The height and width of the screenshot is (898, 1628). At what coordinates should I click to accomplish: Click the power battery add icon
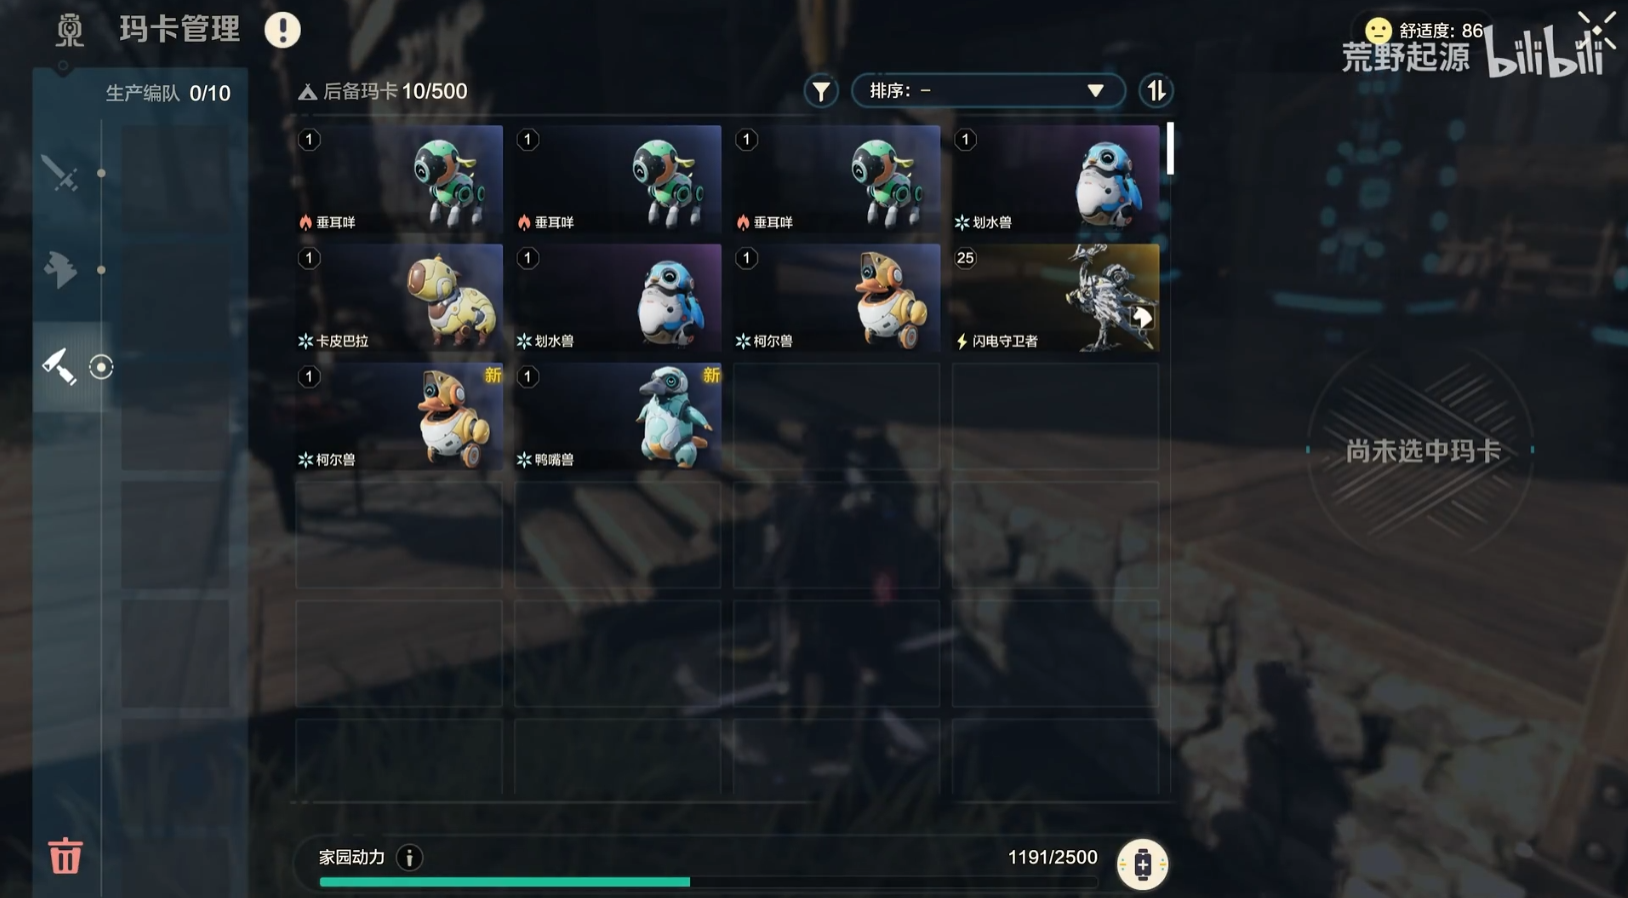click(1142, 864)
